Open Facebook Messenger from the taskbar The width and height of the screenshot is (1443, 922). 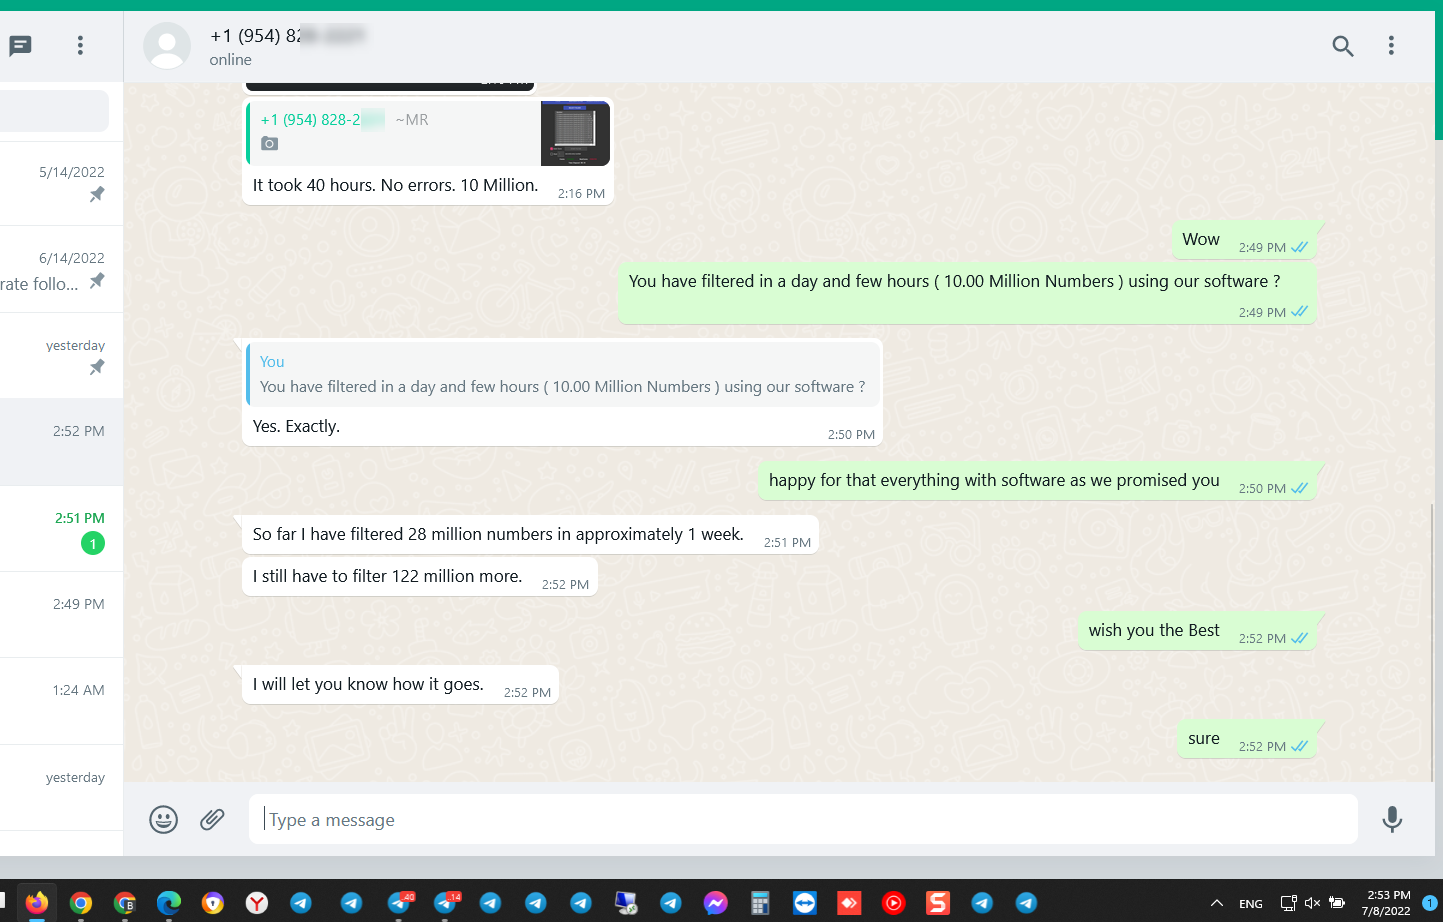point(714,903)
